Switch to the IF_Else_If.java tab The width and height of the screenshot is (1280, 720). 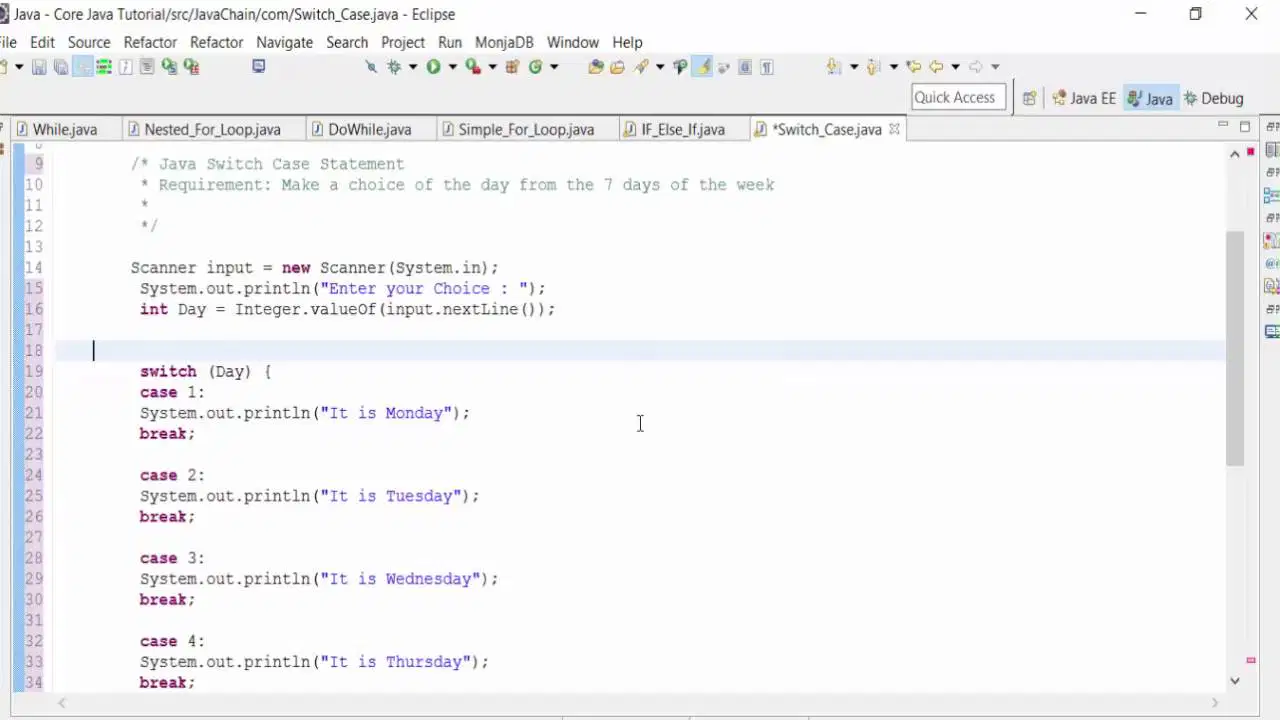click(682, 129)
